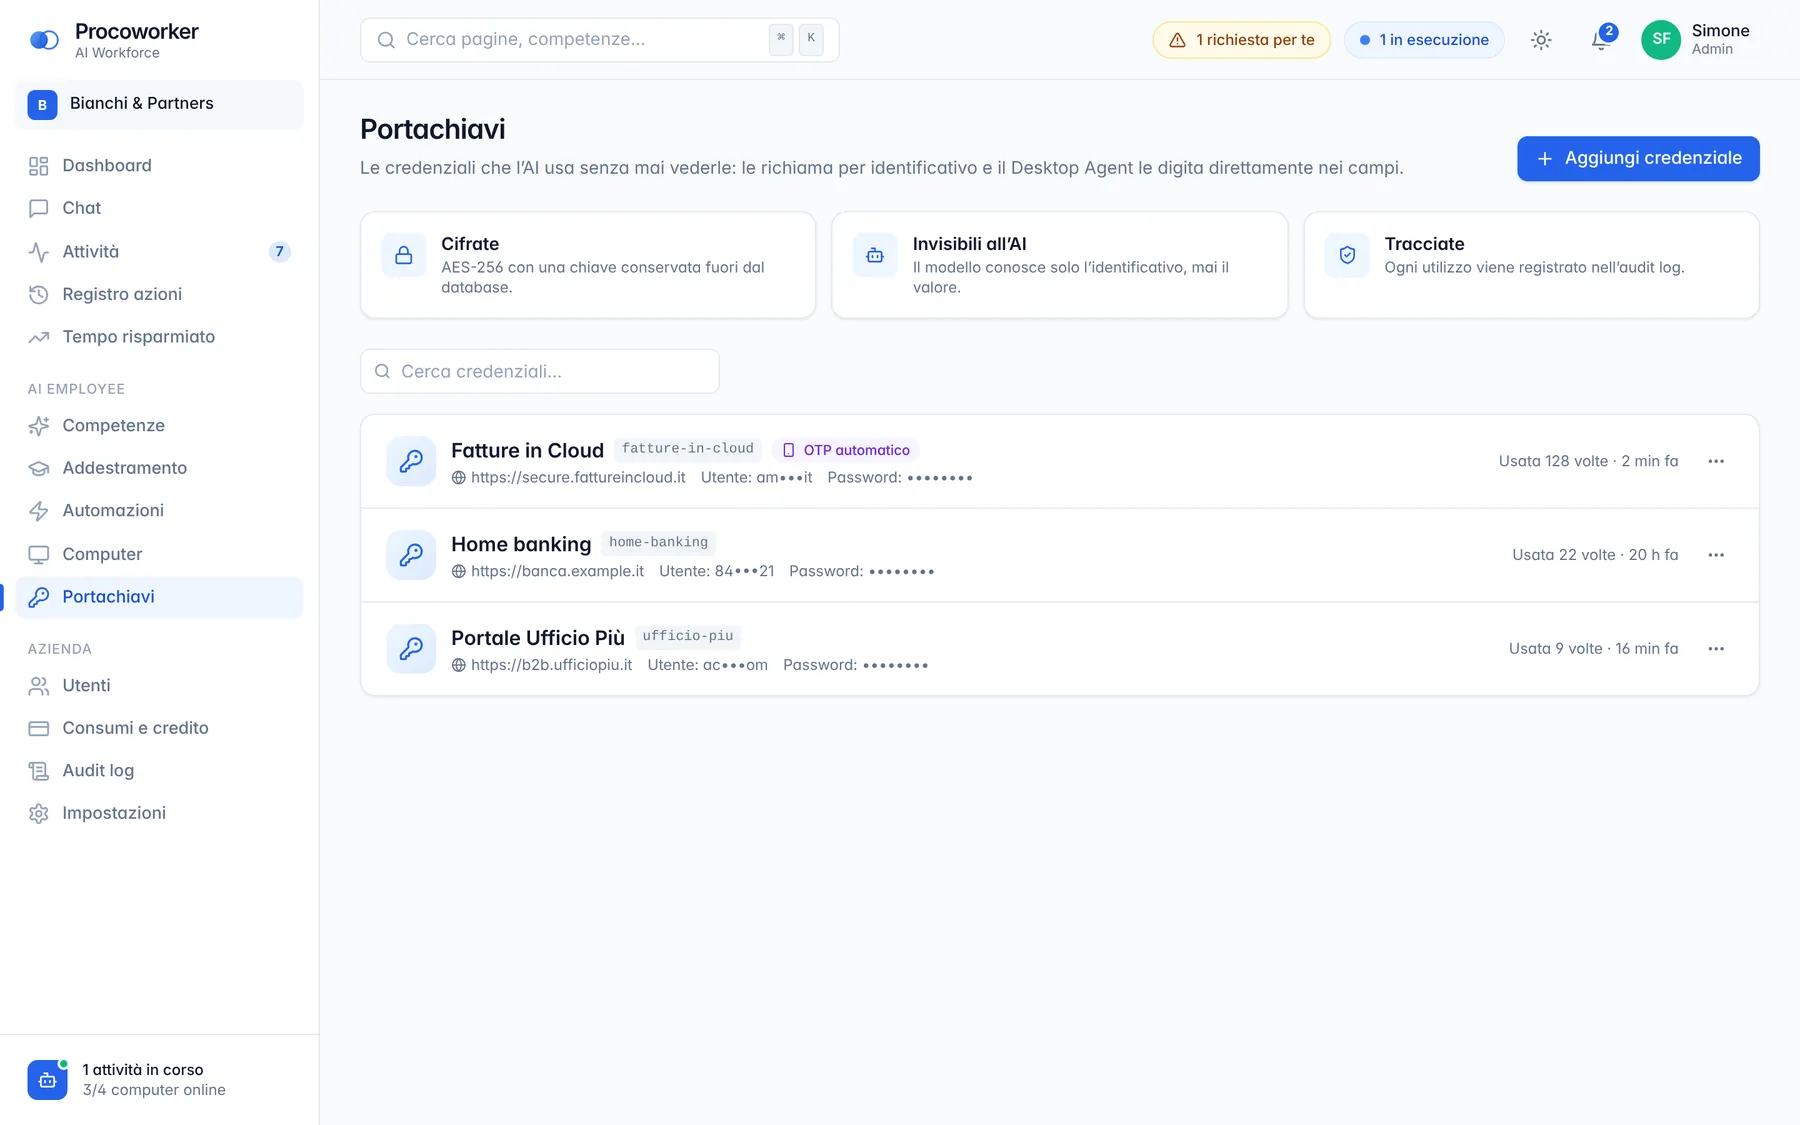Viewport: 1800px width, 1125px height.
Task: Focus the global 'Cerca pagine, competenze' search box
Action: tap(600, 40)
